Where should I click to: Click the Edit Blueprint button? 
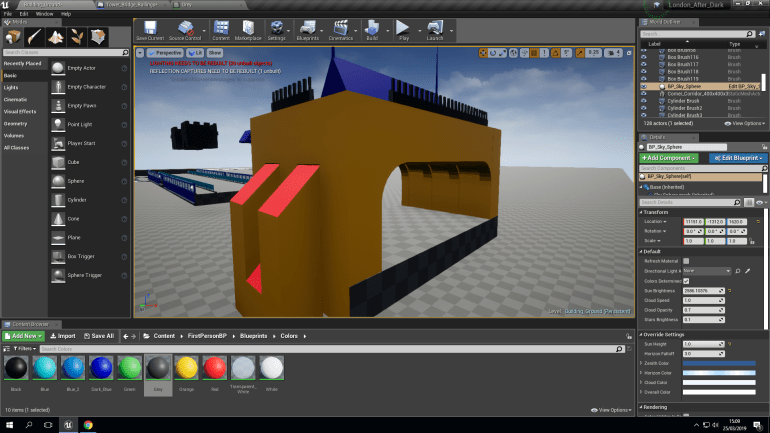(738, 158)
